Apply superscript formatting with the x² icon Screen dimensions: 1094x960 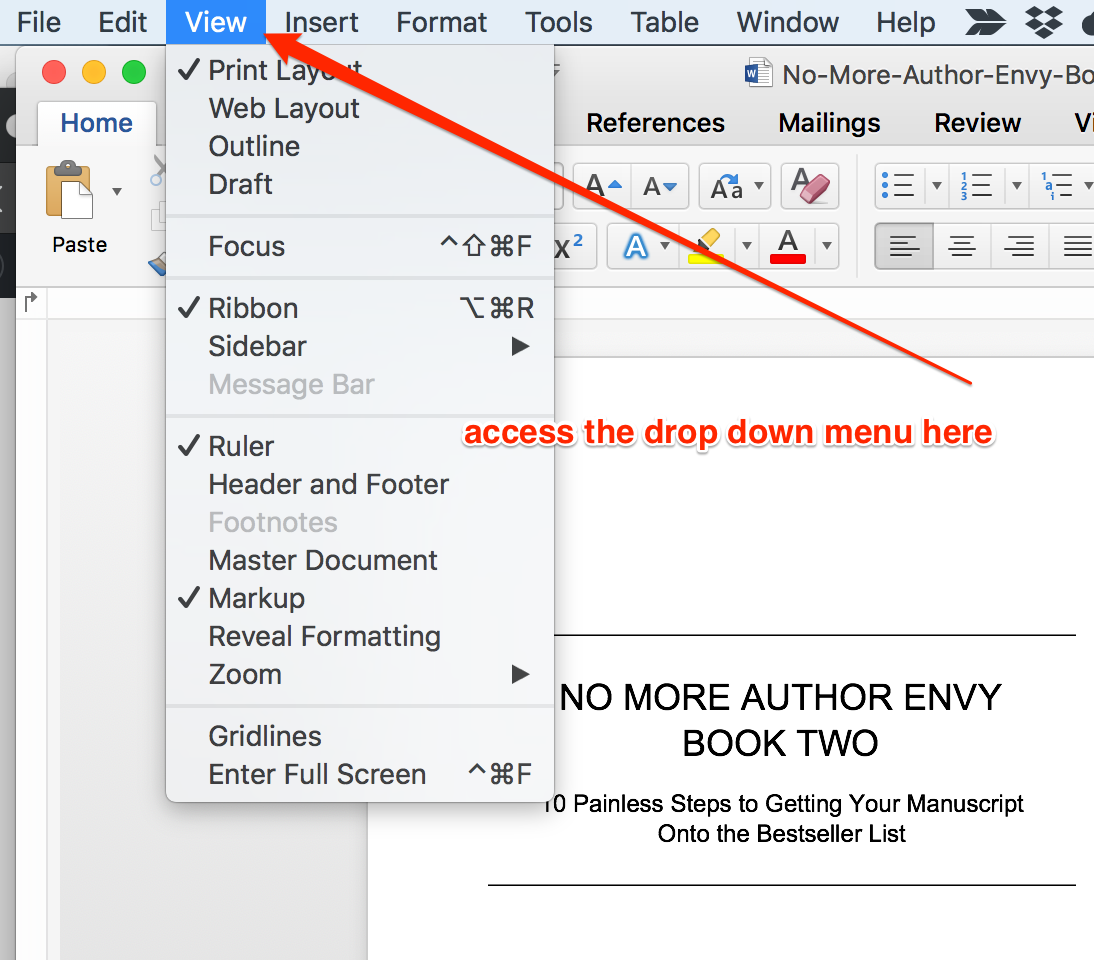(x=568, y=246)
